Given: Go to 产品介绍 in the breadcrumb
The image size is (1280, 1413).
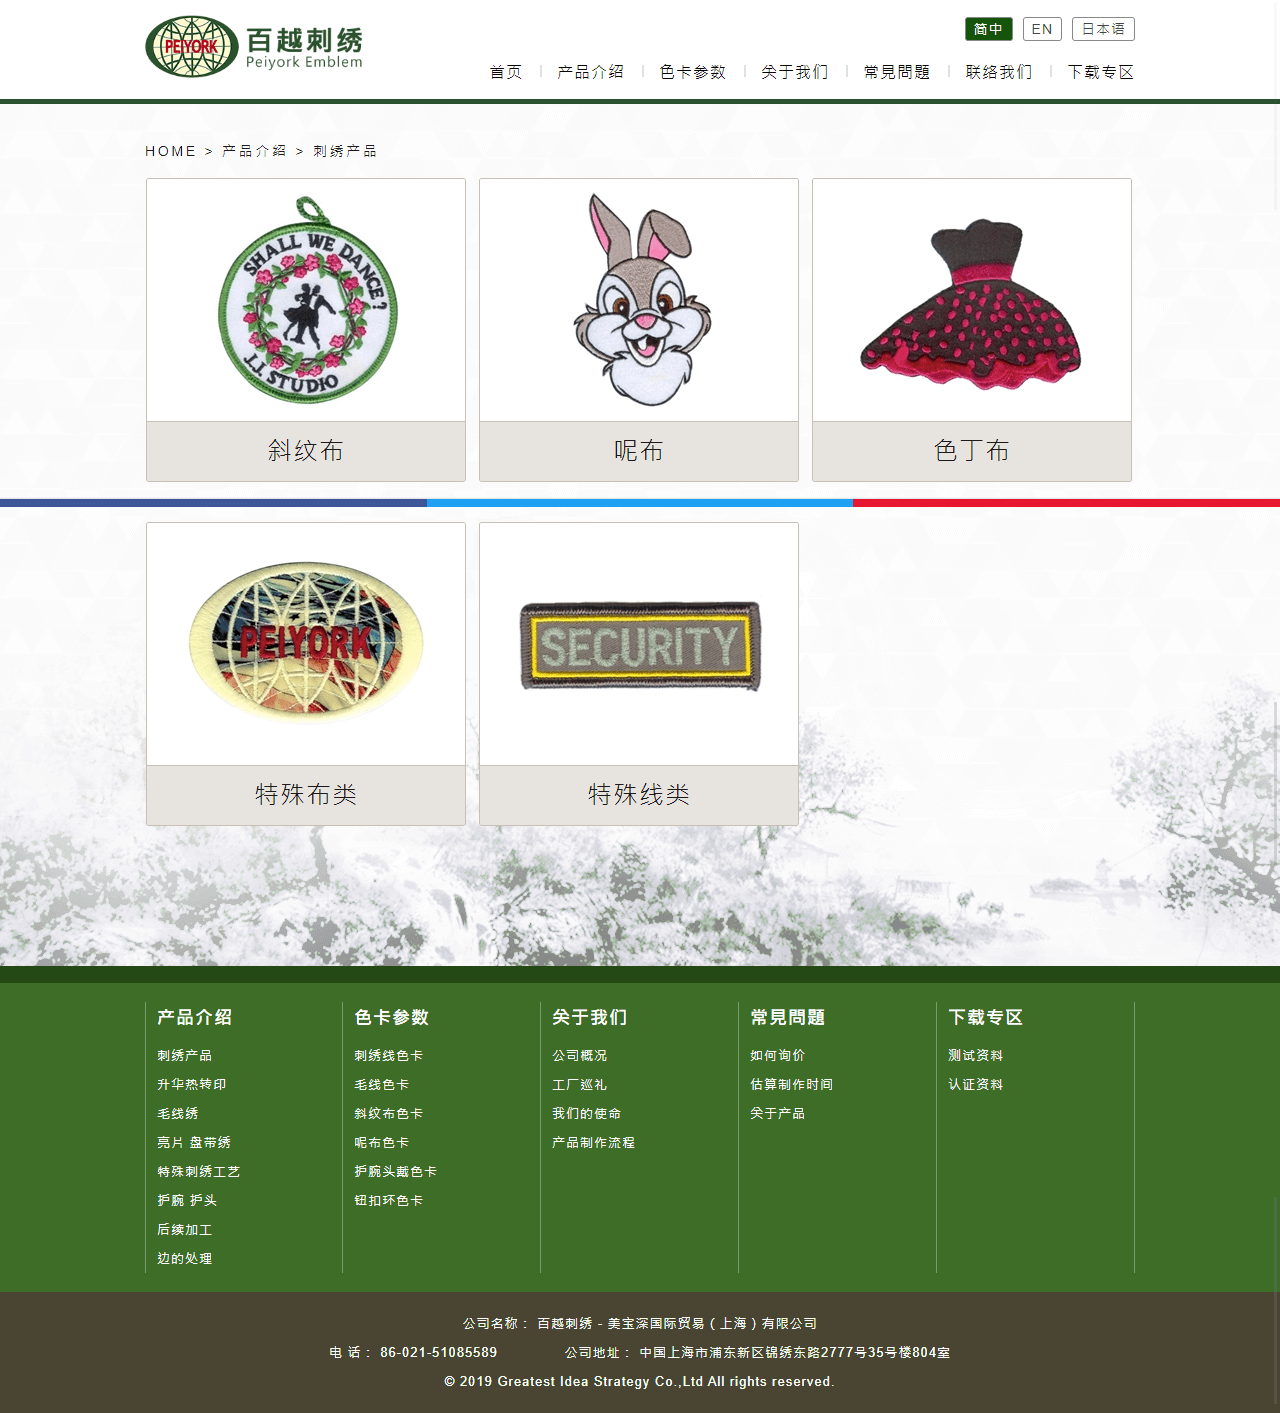Looking at the screenshot, I should coord(254,151).
